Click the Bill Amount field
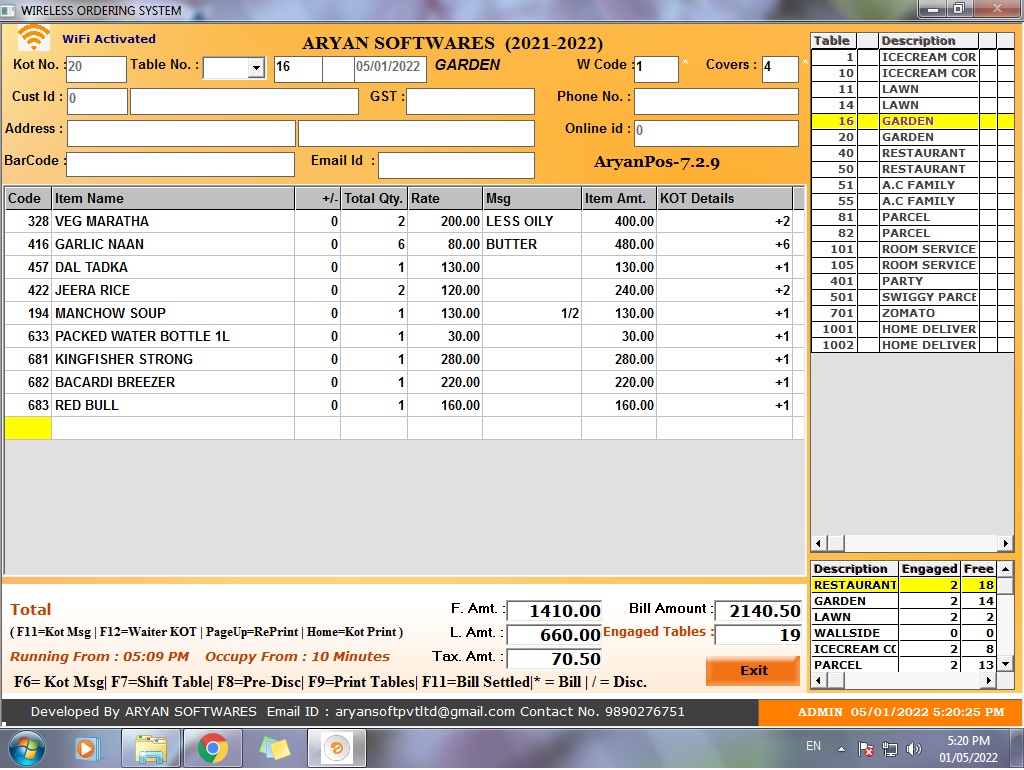 click(758, 611)
